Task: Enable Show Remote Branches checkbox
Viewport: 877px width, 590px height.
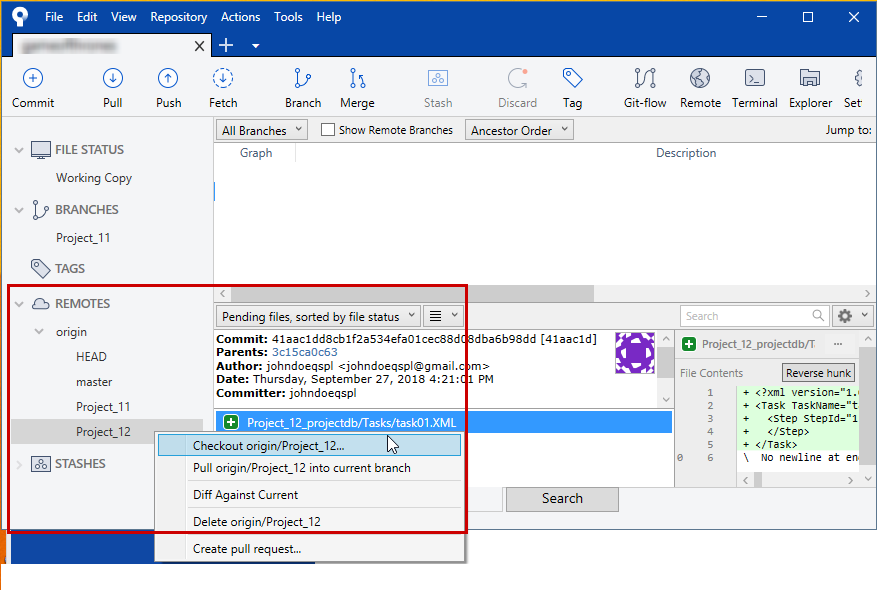Action: point(328,130)
